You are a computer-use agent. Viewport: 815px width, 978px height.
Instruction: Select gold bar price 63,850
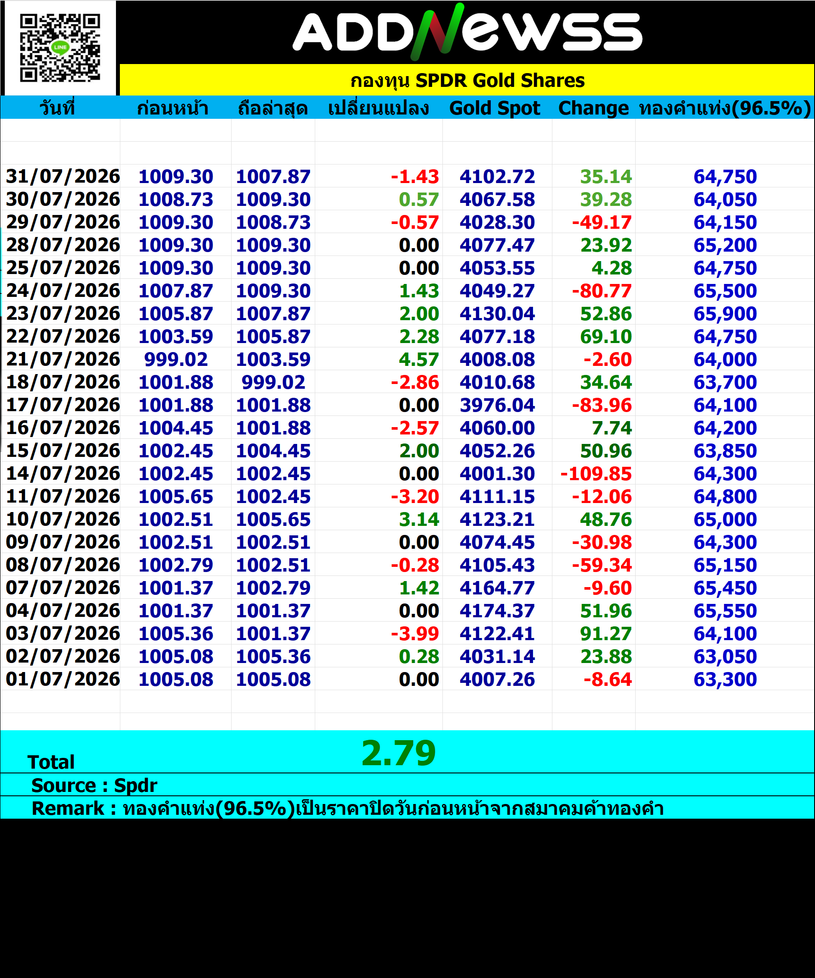coord(725,451)
